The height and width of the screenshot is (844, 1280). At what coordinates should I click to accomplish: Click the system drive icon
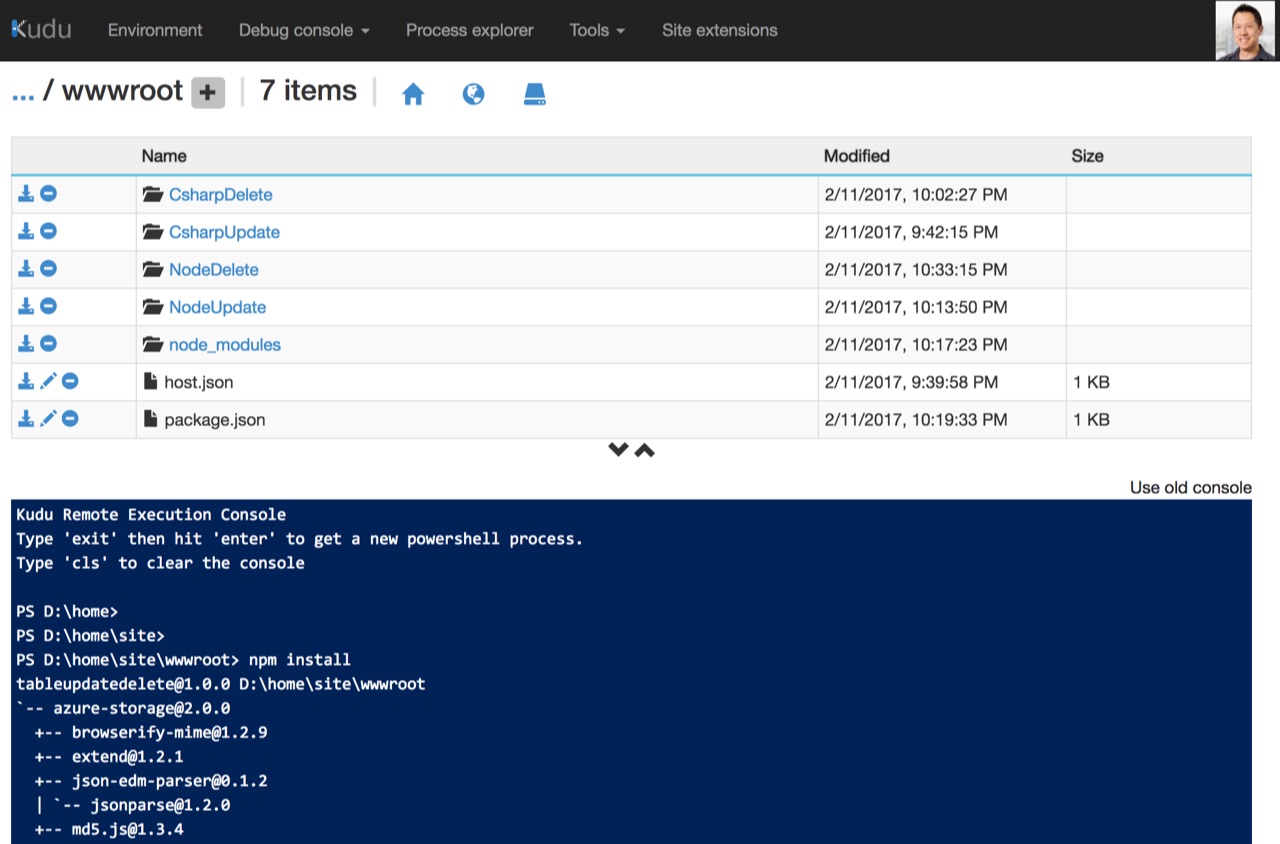point(535,94)
